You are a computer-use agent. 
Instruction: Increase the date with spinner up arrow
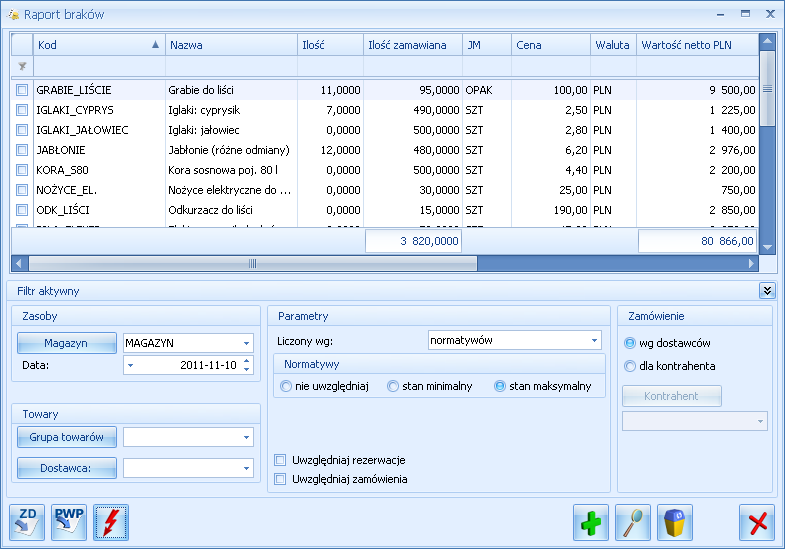(246, 361)
